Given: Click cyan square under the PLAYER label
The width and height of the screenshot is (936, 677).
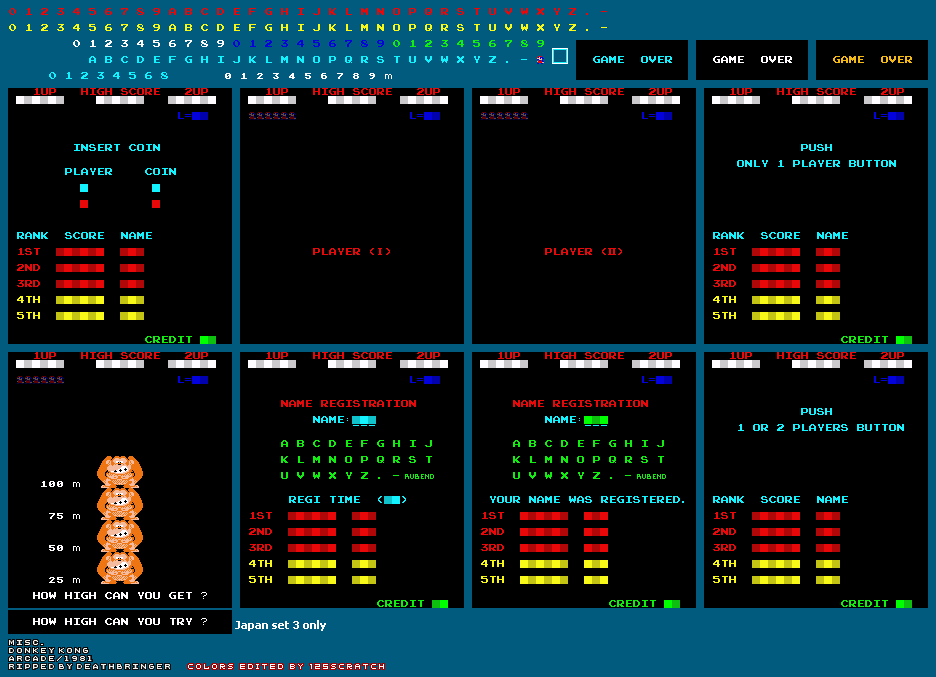Looking at the screenshot, I should (x=84, y=188).
